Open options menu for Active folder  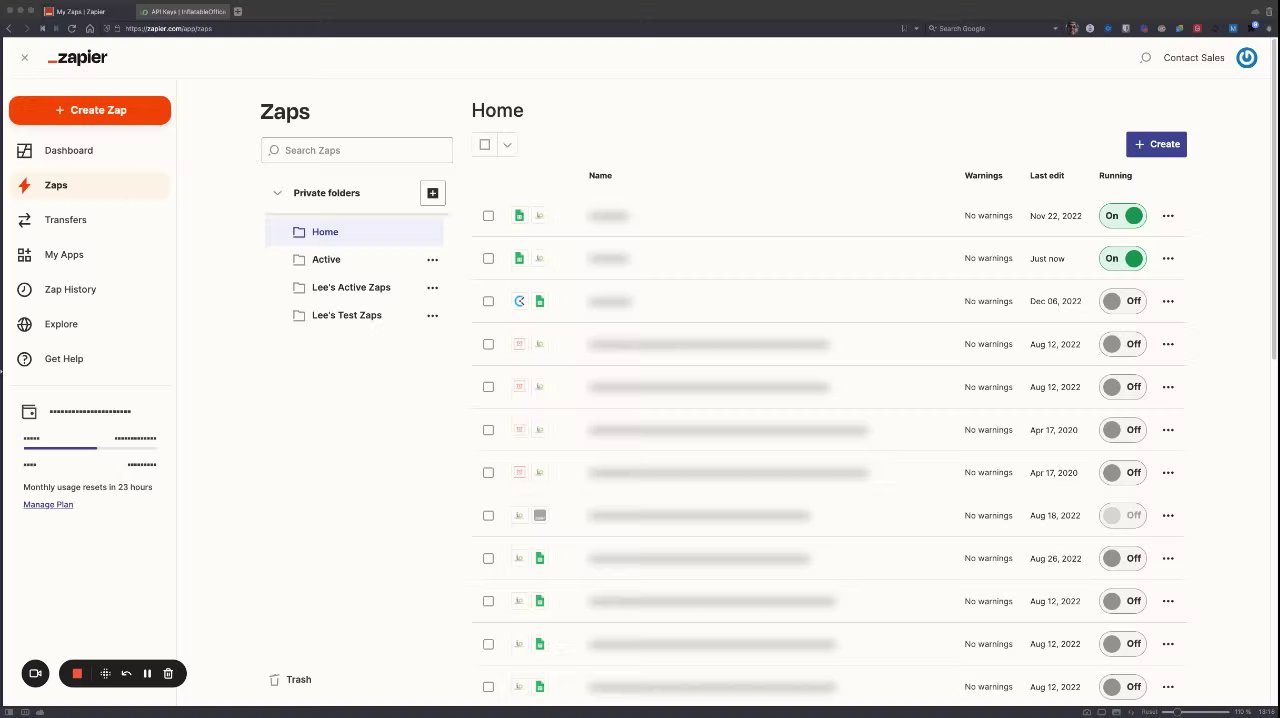pos(432,260)
